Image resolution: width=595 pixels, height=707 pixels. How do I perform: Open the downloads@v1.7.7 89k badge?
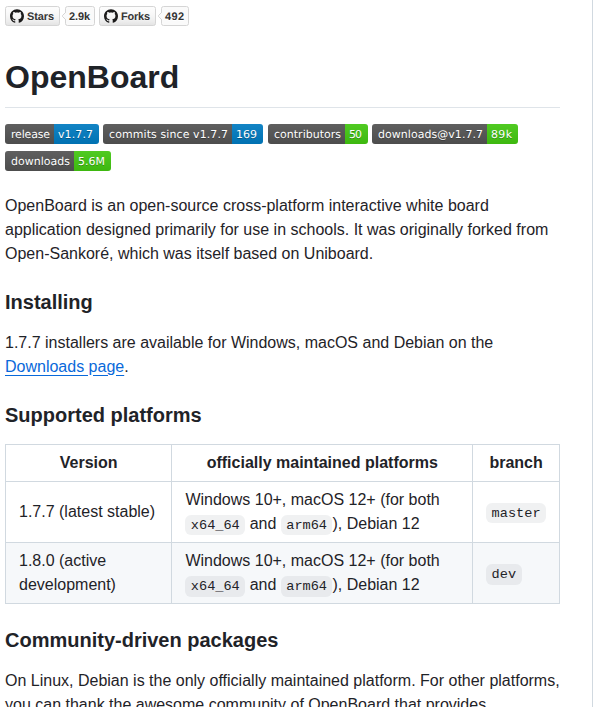tap(445, 134)
